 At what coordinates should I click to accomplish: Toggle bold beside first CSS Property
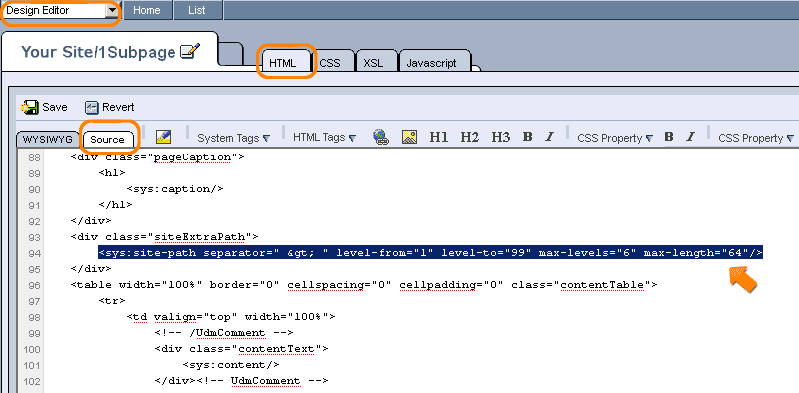pos(669,137)
